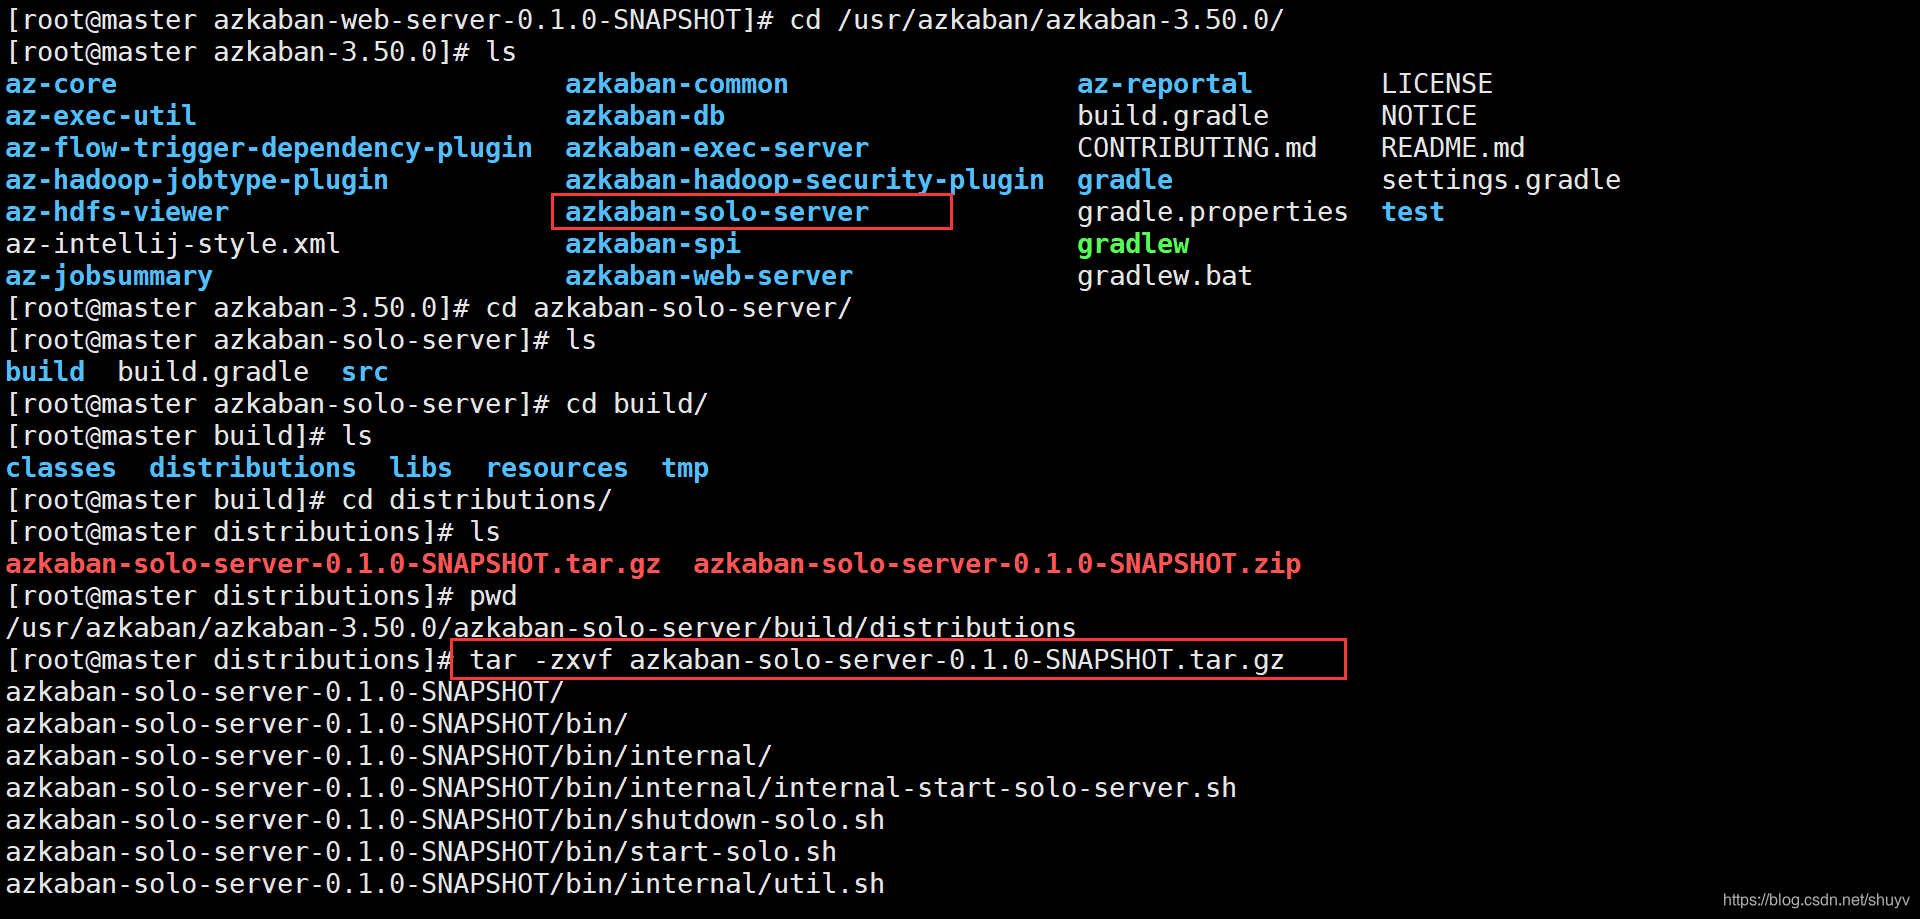Click the tmp directory entry

click(685, 468)
